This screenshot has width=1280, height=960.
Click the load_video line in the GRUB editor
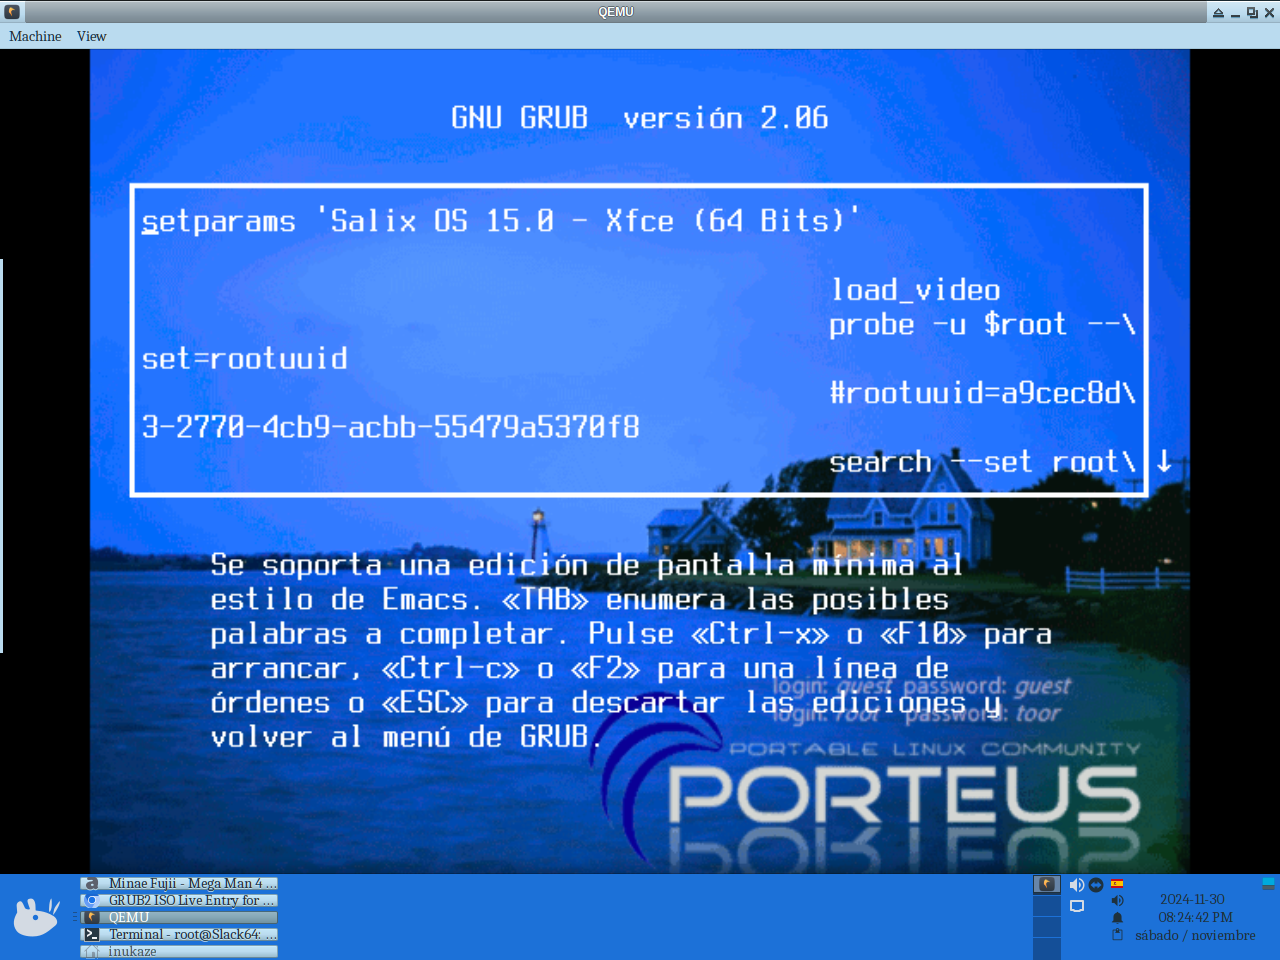click(915, 290)
